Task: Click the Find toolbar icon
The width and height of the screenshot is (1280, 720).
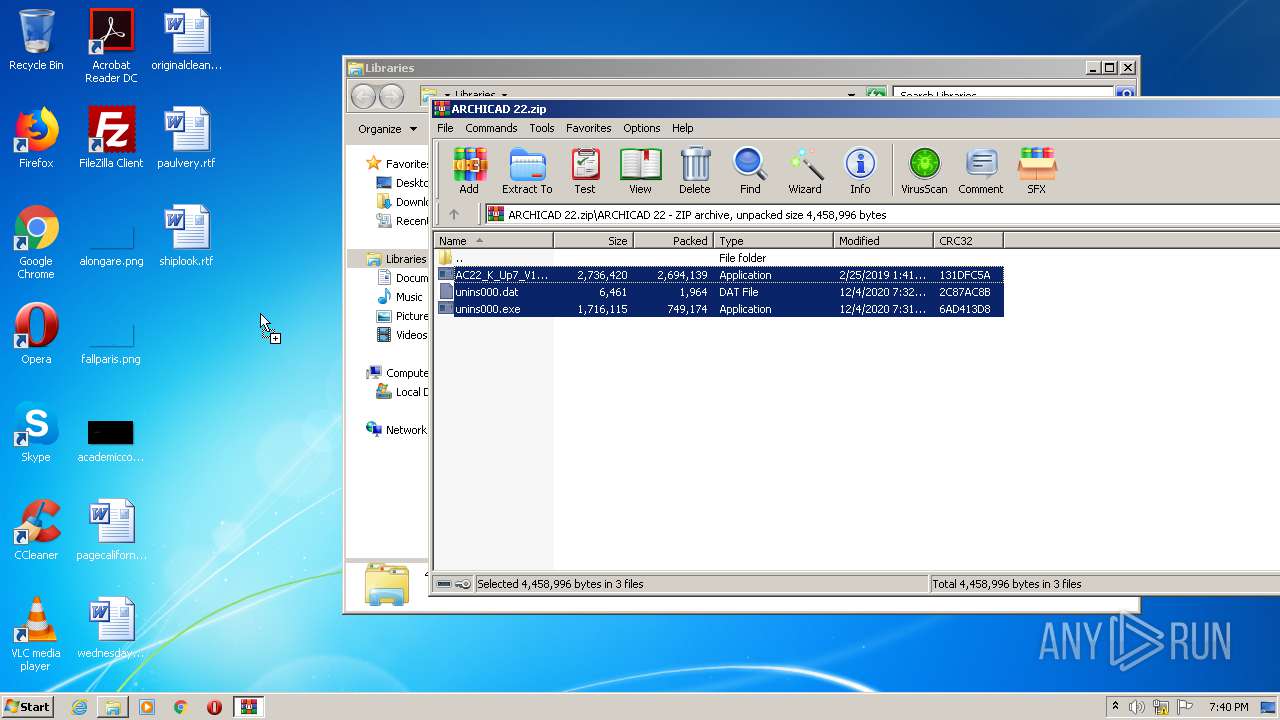Action: pos(750,170)
